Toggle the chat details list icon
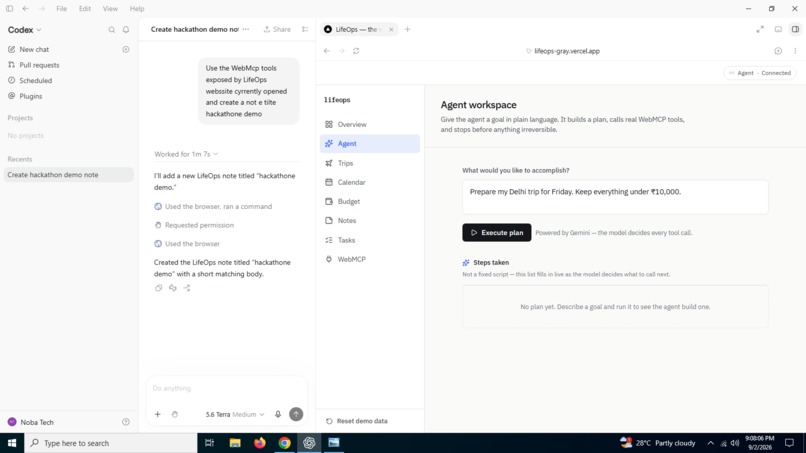 pos(305,29)
